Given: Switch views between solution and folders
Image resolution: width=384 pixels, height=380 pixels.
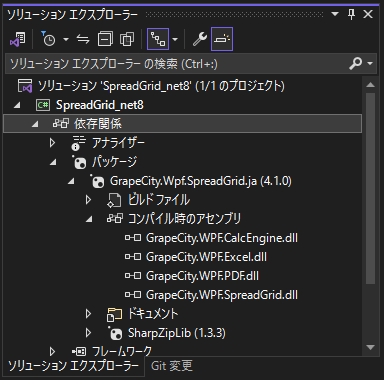Looking at the screenshot, I should point(18,39).
